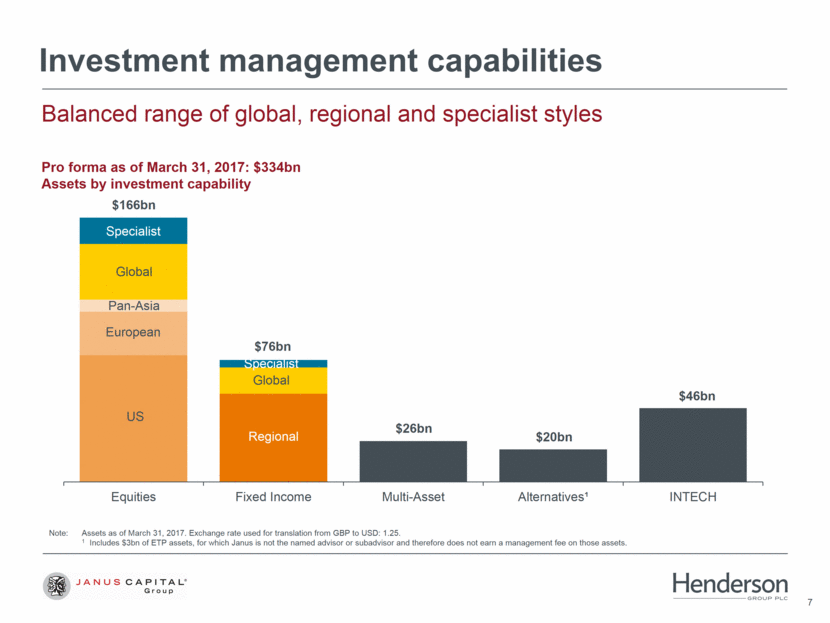Click the title Investment management capabilities
The width and height of the screenshot is (830, 623).
(x=321, y=60)
